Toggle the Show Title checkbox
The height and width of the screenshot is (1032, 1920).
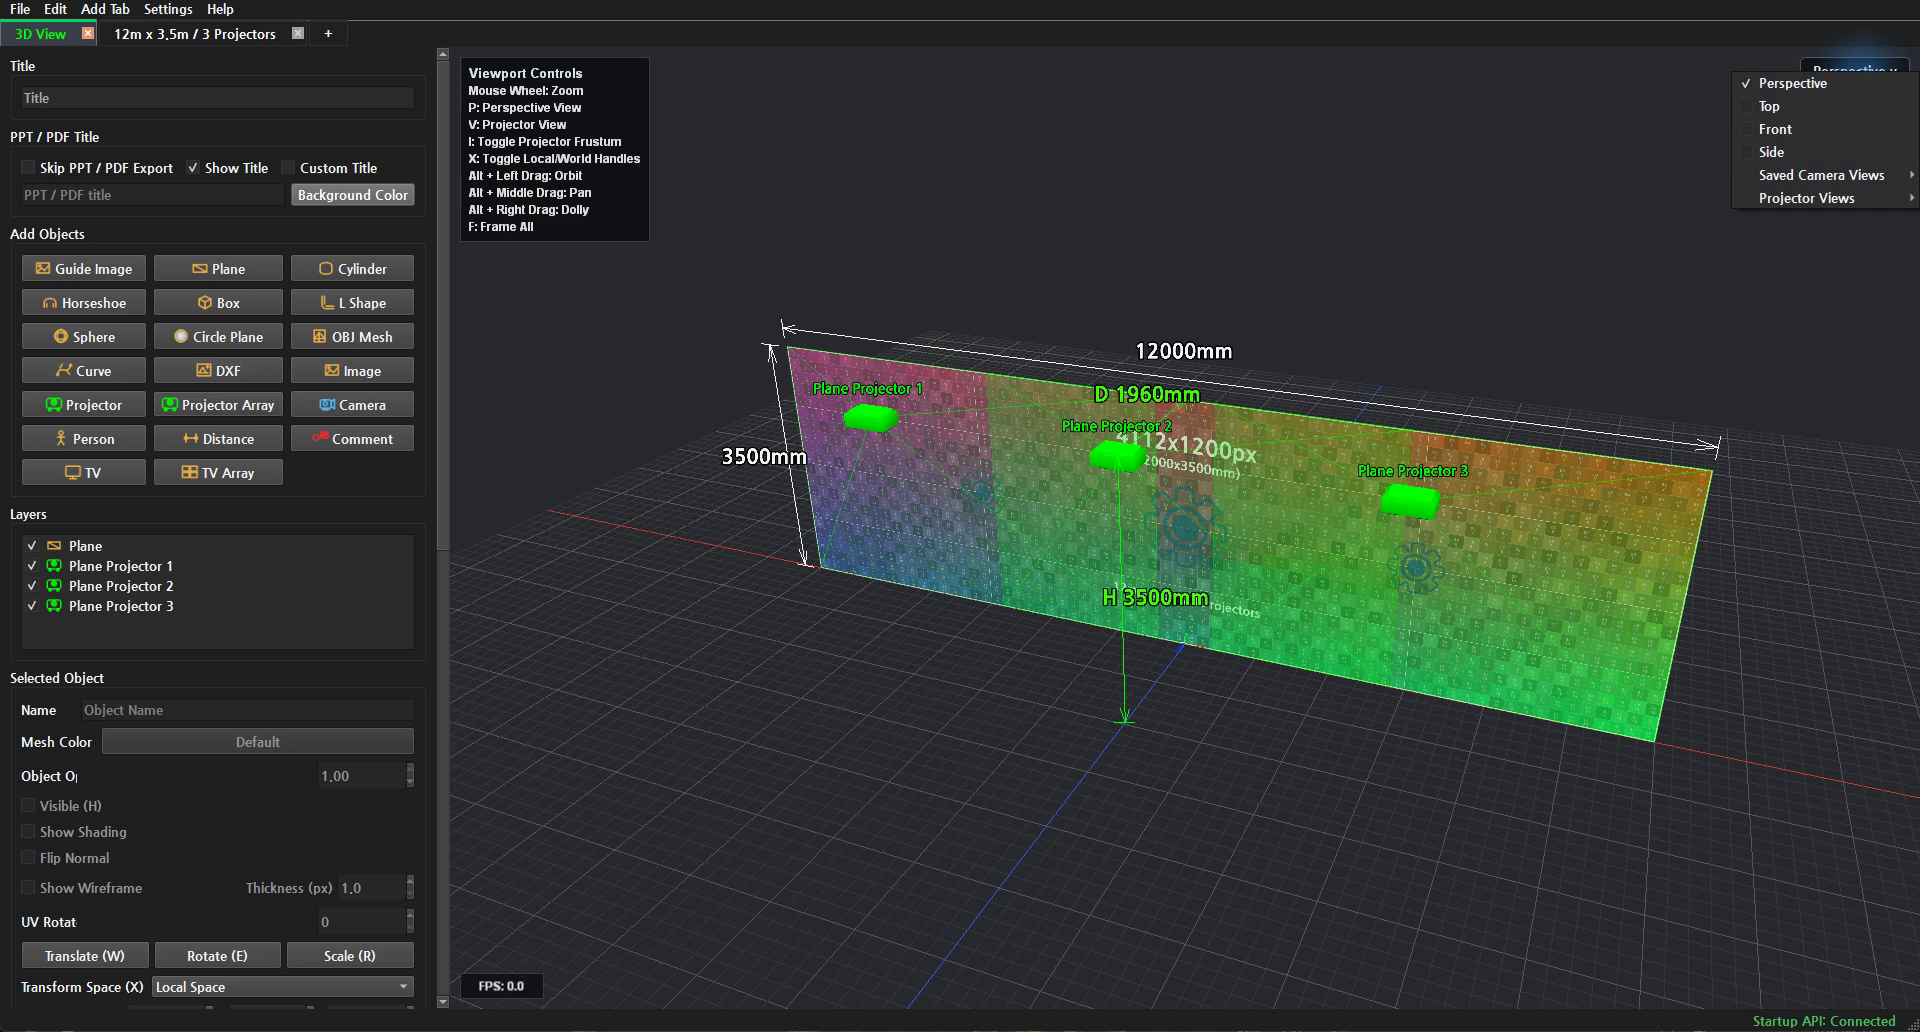point(193,168)
